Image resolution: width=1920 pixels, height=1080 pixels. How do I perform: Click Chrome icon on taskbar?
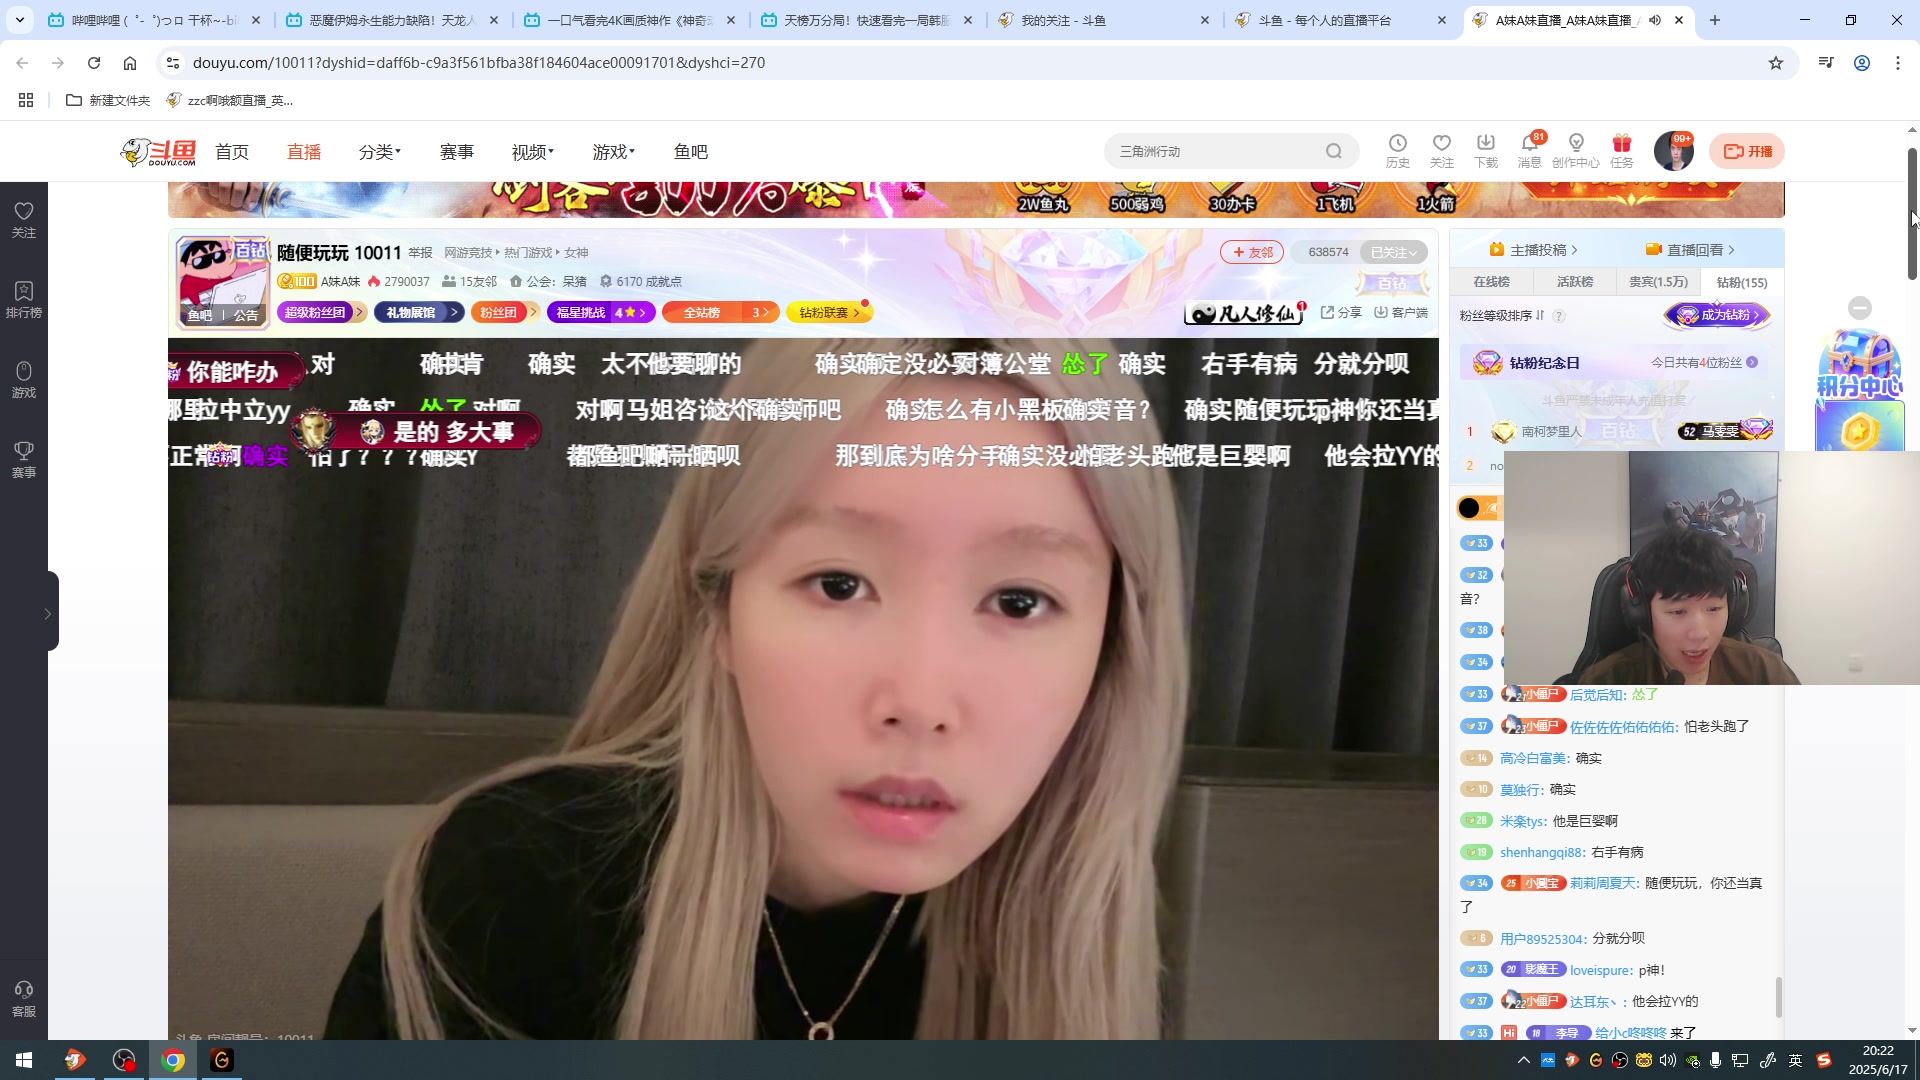173,1060
